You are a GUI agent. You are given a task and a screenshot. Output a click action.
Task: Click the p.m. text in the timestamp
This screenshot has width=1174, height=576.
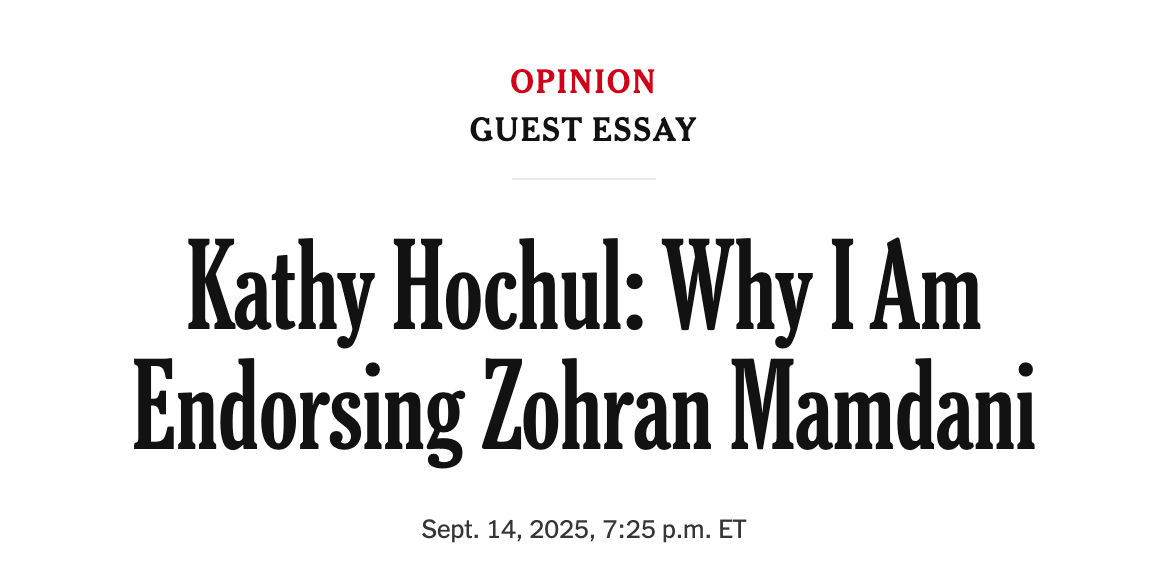684,529
